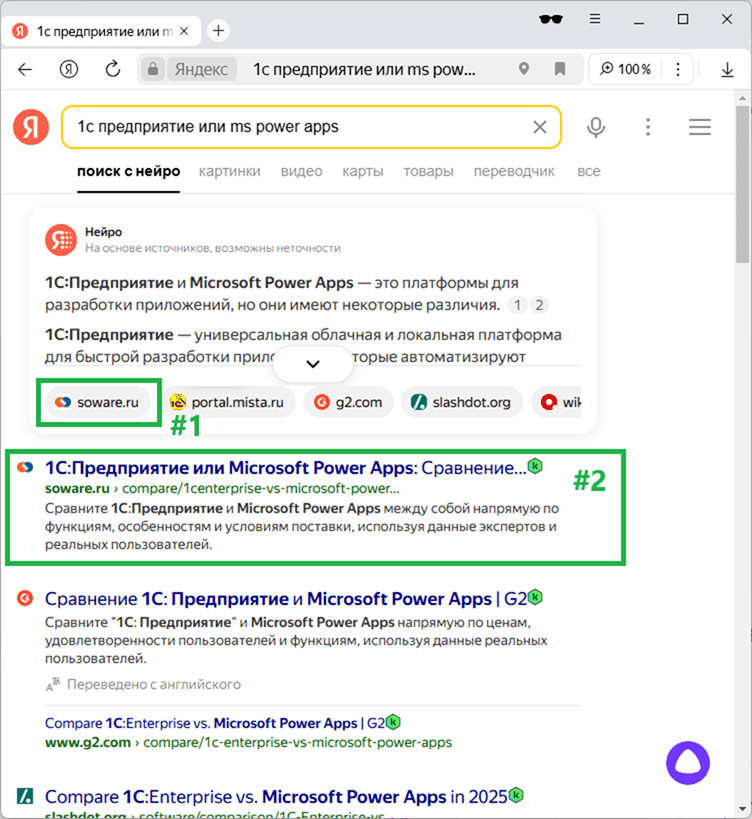Open Yandex home via circled Я toolbar icon
This screenshot has width=752, height=819.
[68, 69]
